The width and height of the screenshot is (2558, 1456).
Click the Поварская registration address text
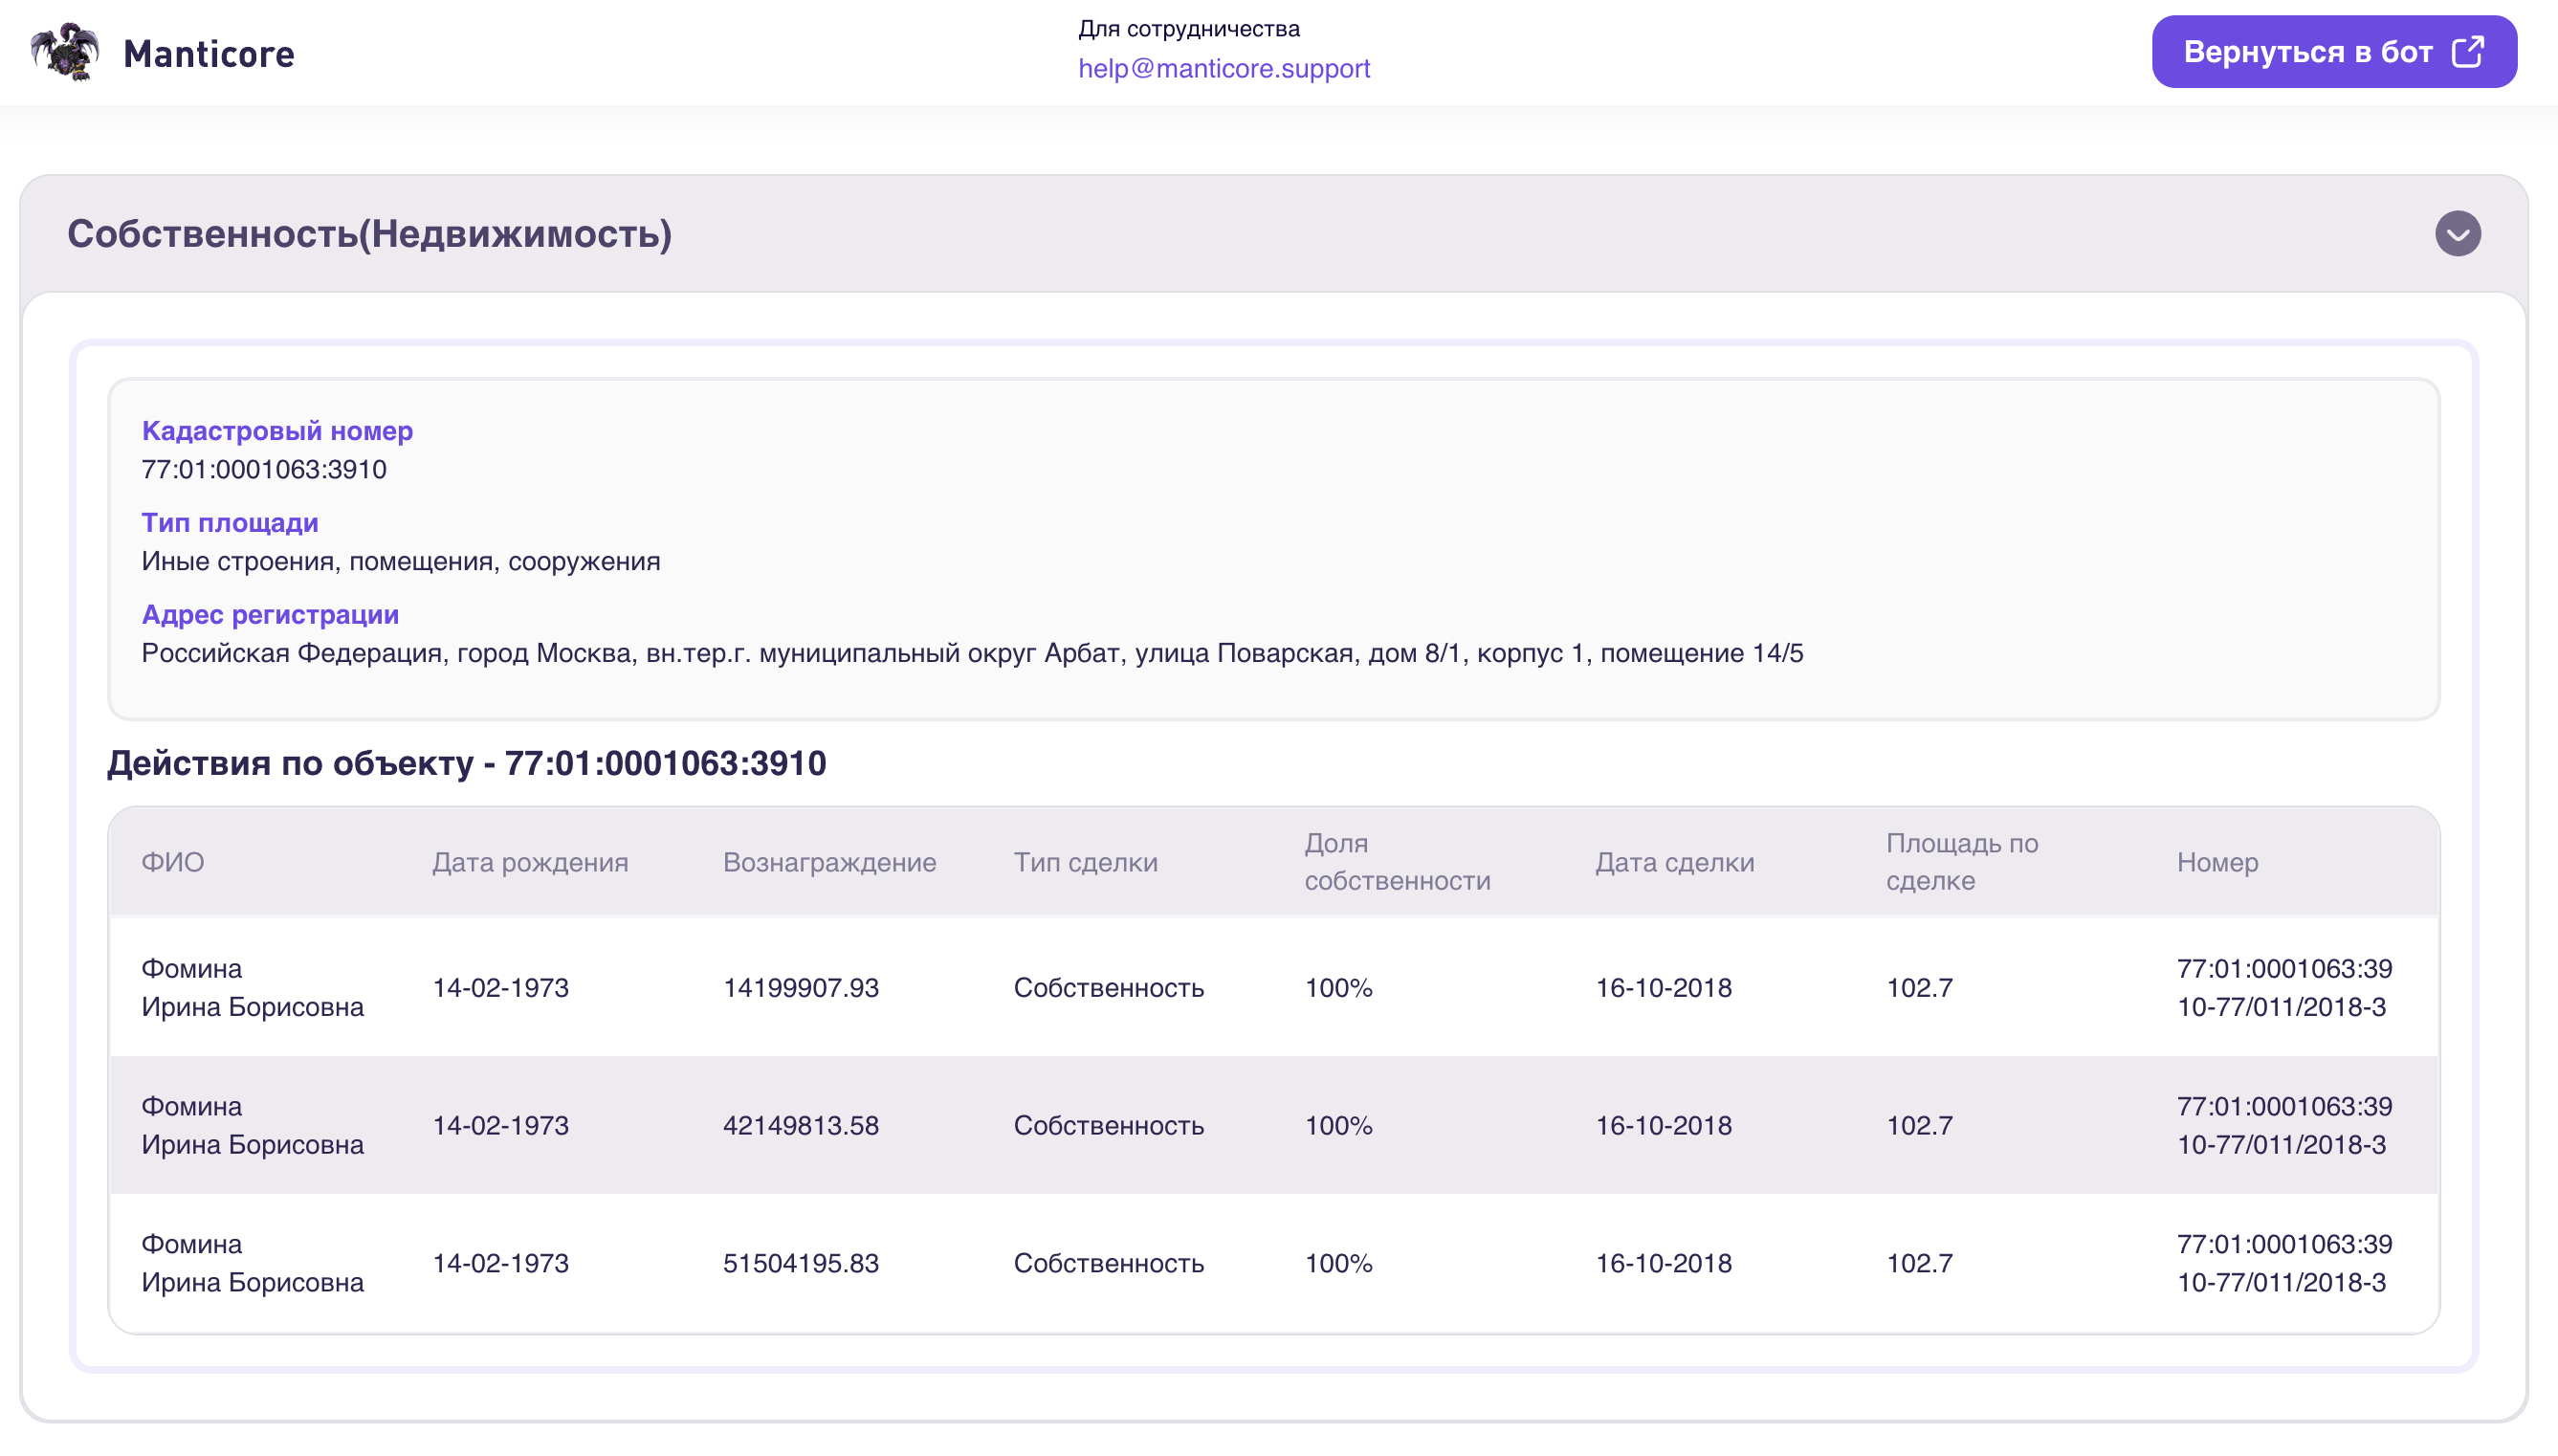(x=972, y=653)
